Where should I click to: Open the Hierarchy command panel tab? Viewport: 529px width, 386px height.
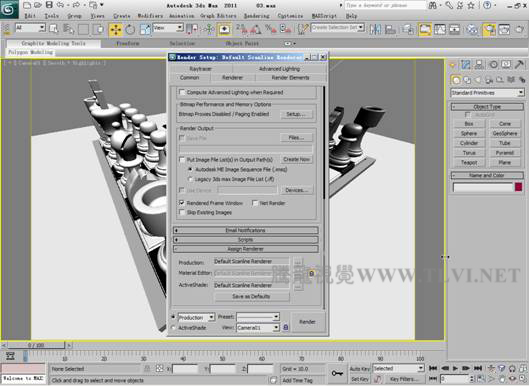click(479, 64)
